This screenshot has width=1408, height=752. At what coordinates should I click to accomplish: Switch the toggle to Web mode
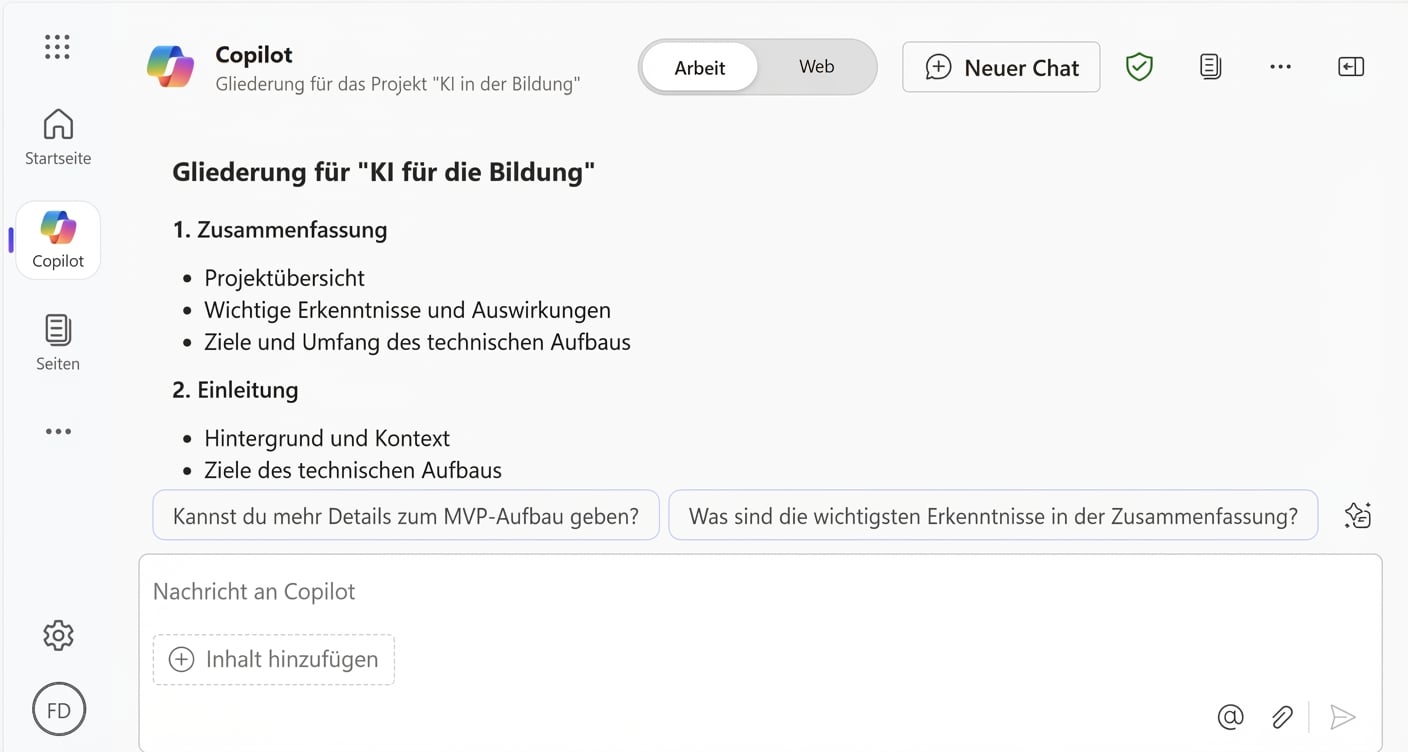tap(816, 66)
